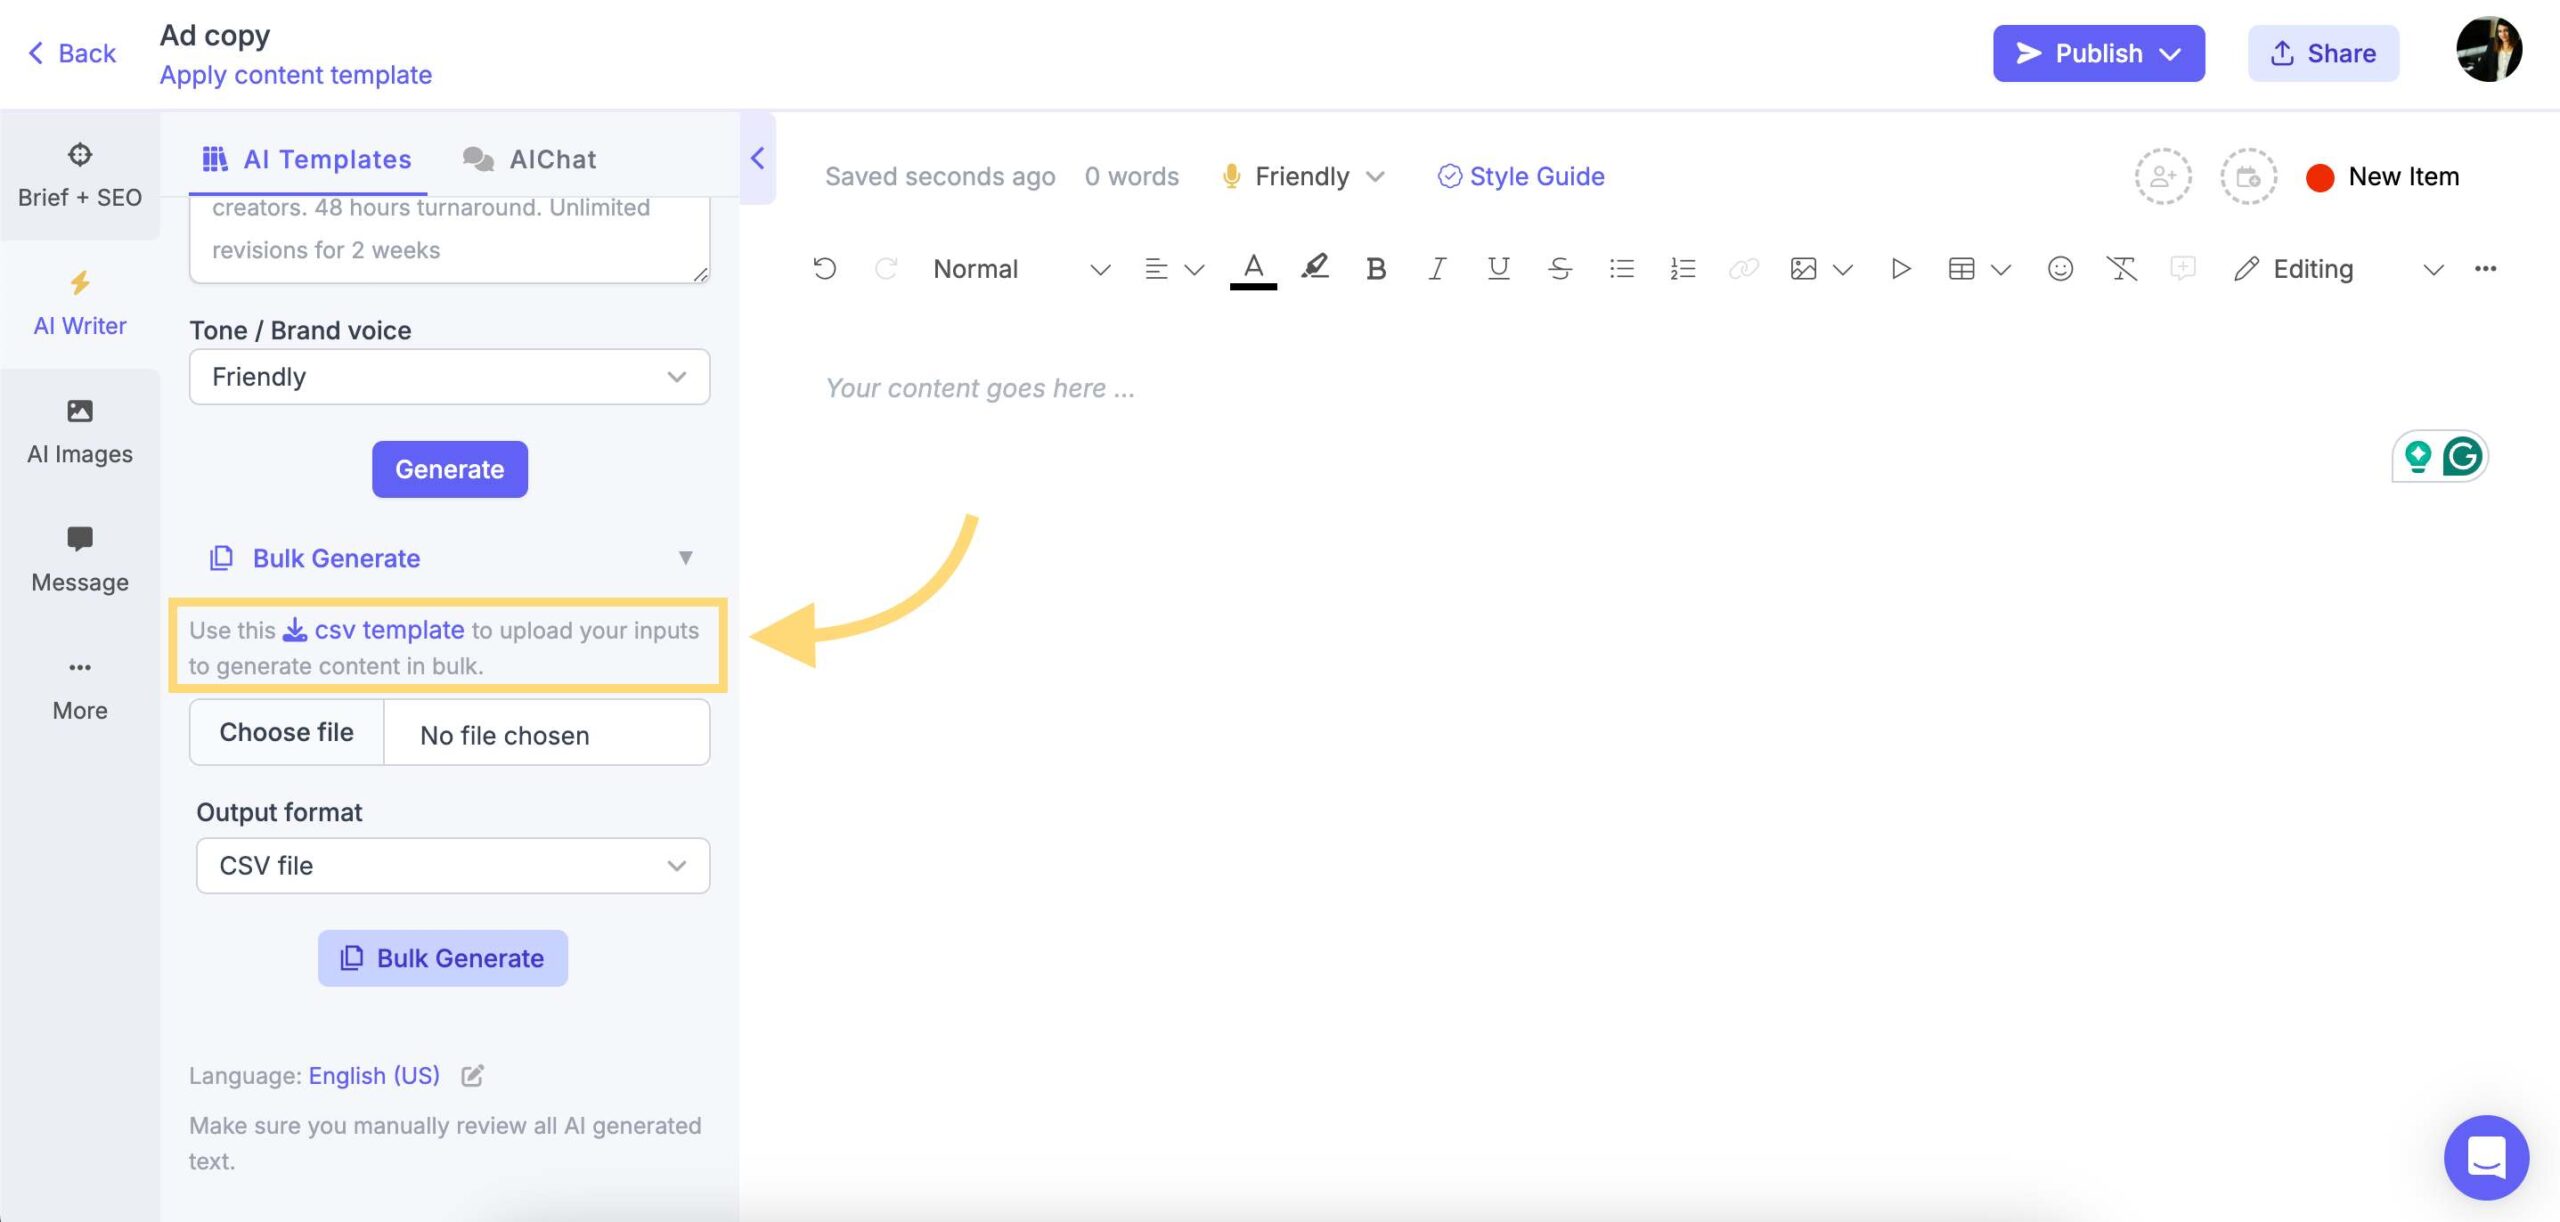This screenshot has height=1222, width=2560.
Task: Click the add comment icon
Action: [2183, 268]
